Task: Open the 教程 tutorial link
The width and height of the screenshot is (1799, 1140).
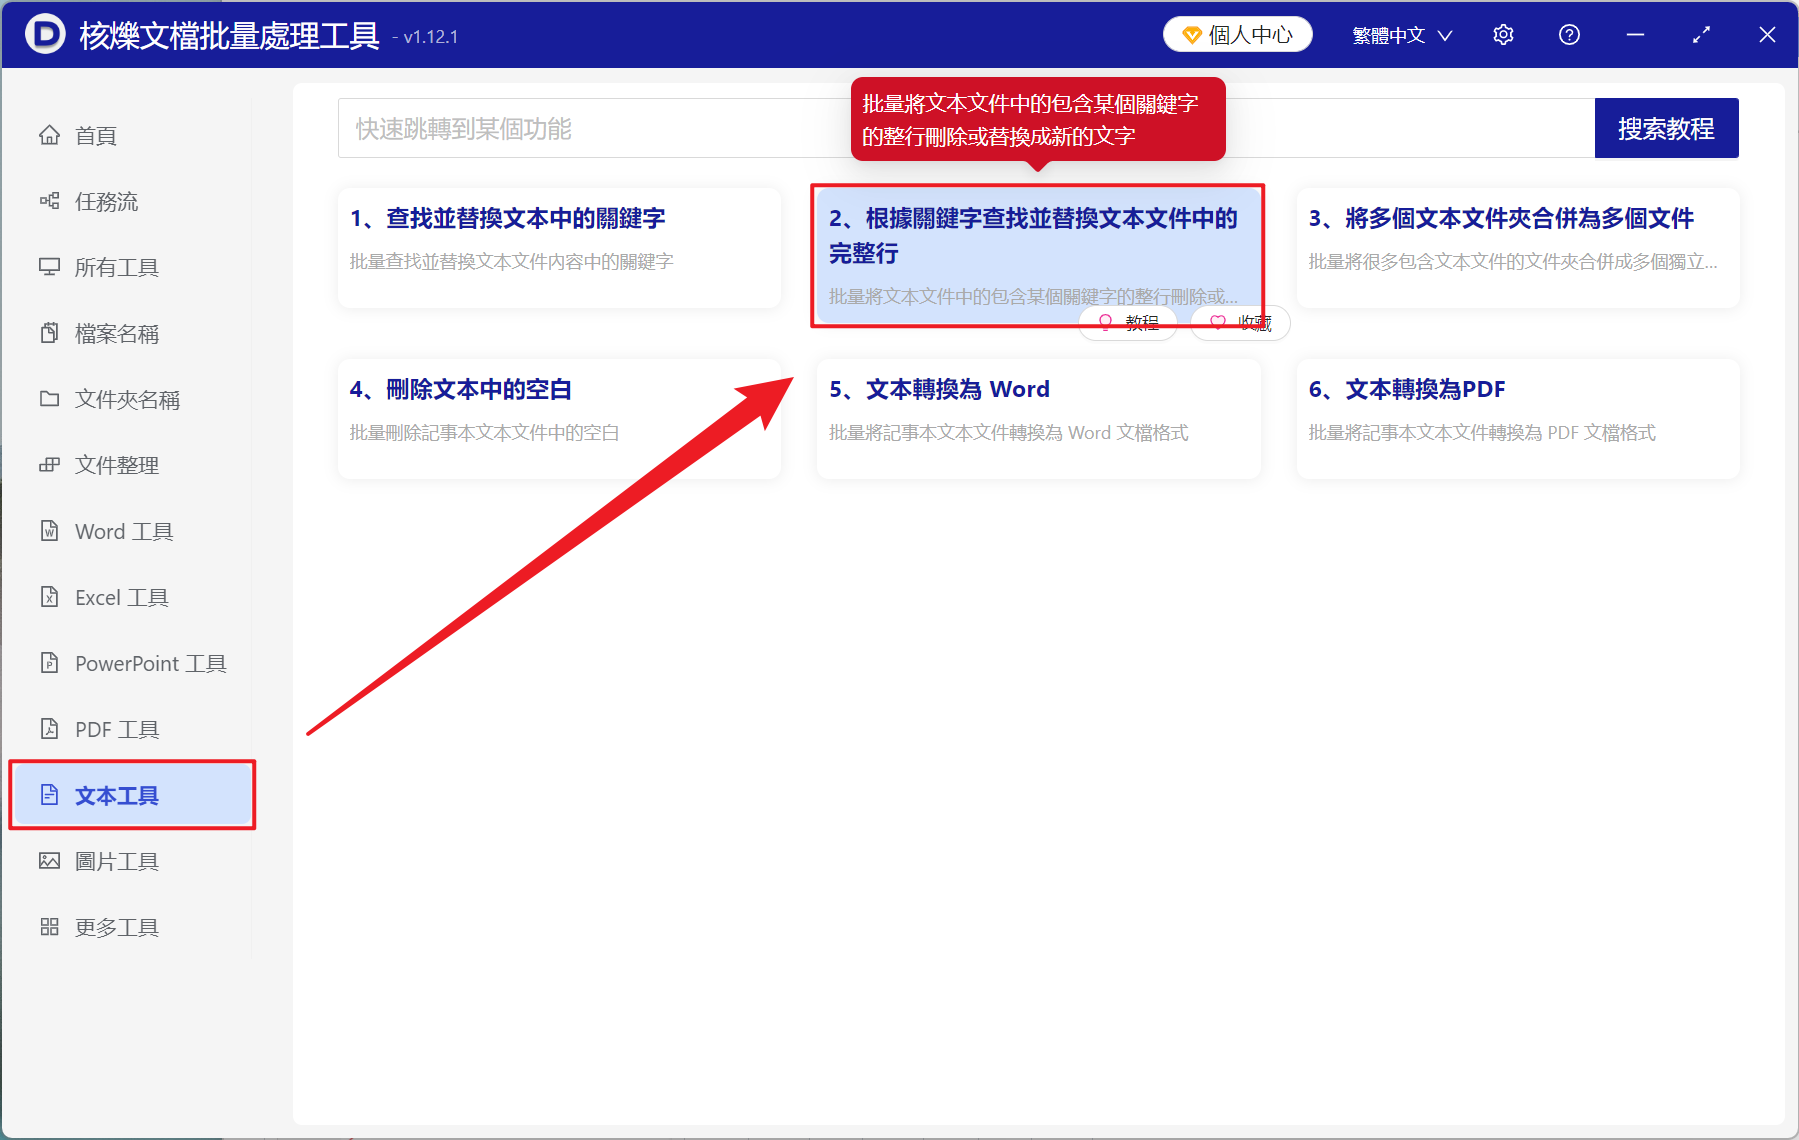Action: tap(1128, 322)
